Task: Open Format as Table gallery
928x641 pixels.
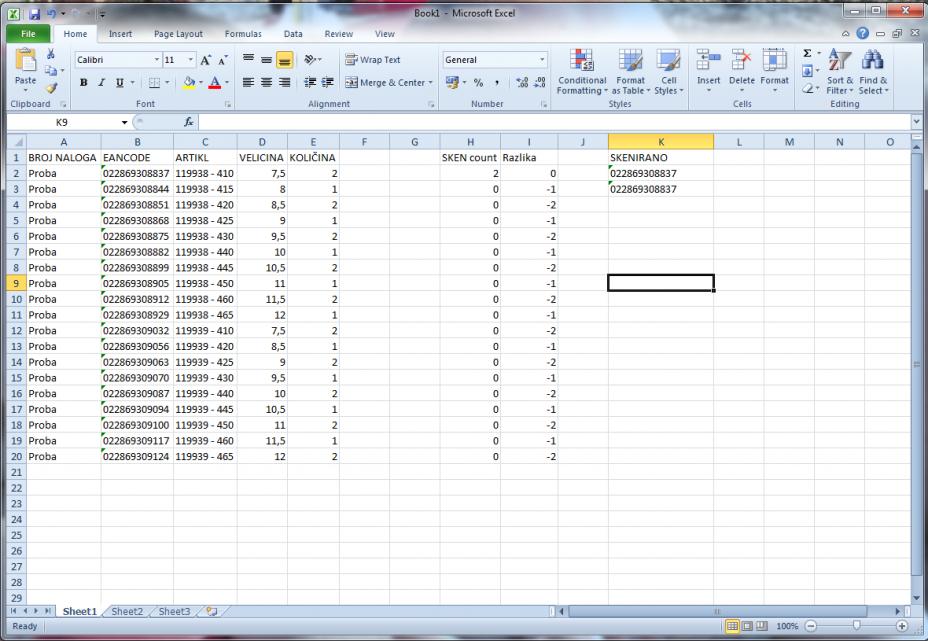Action: pos(630,72)
